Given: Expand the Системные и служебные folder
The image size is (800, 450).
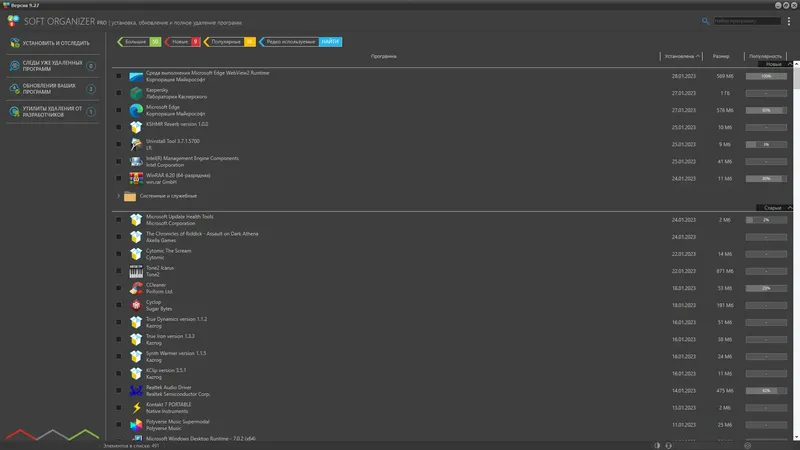Looking at the screenshot, I should 118,196.
